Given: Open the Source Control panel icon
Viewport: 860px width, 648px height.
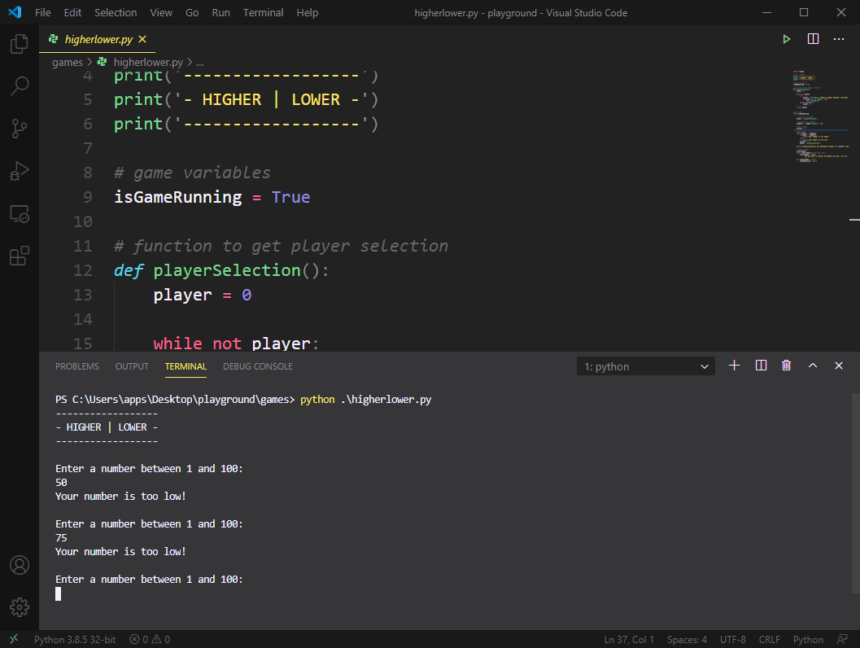Looking at the screenshot, I should pos(19,128).
